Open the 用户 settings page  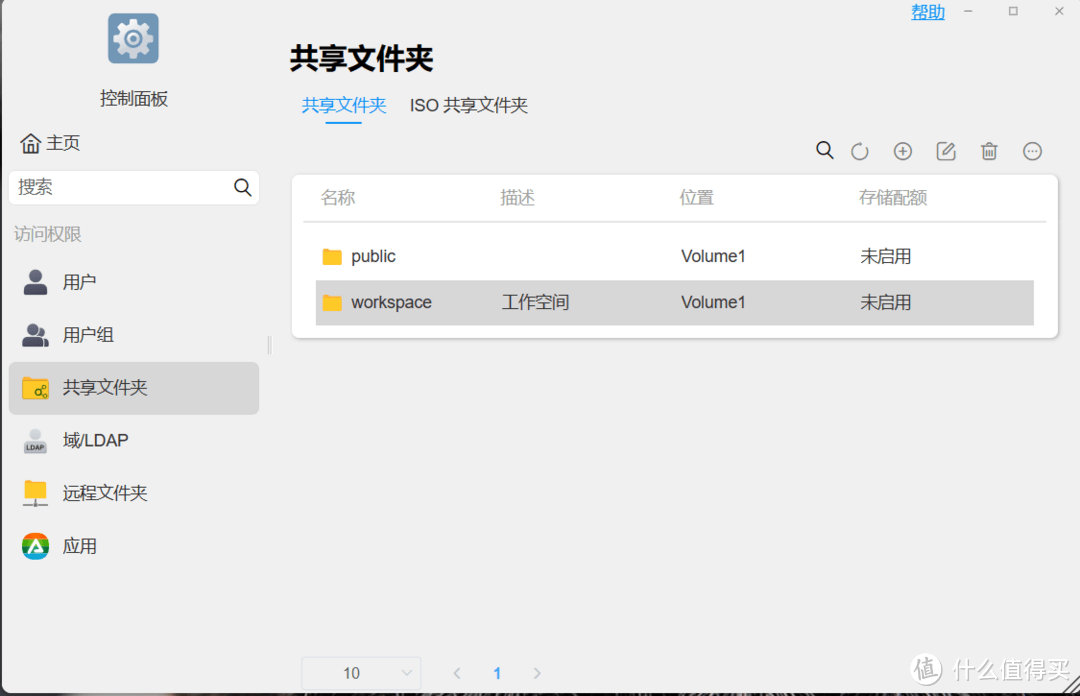pos(134,282)
